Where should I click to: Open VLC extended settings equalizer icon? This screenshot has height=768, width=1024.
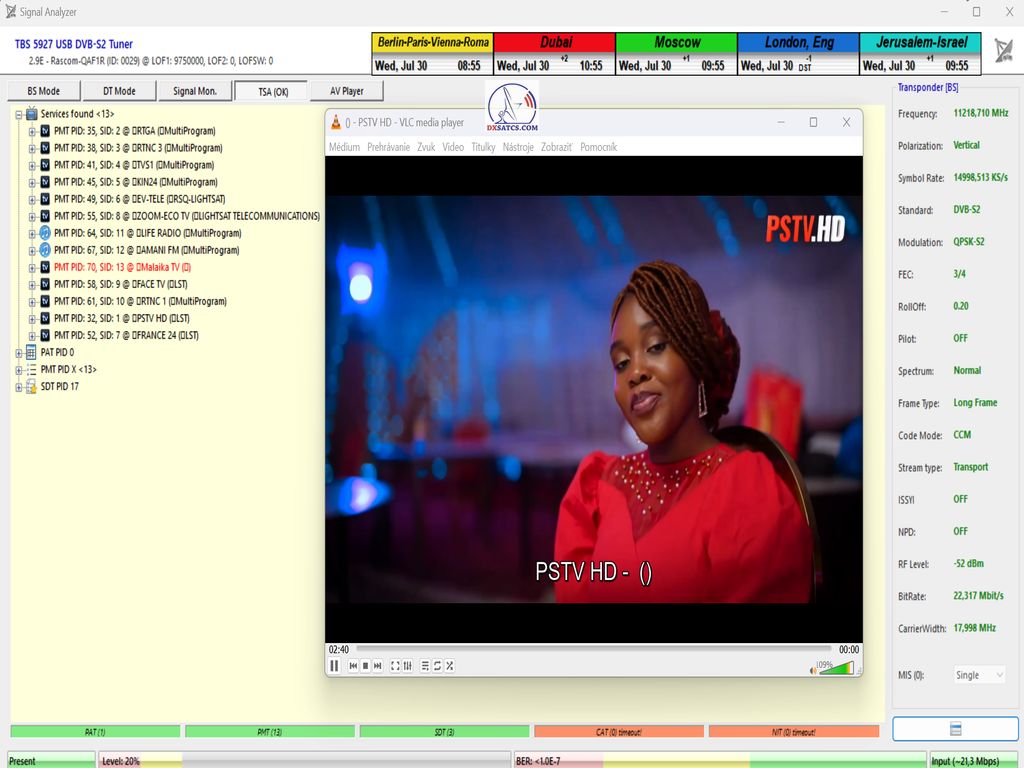[407, 666]
